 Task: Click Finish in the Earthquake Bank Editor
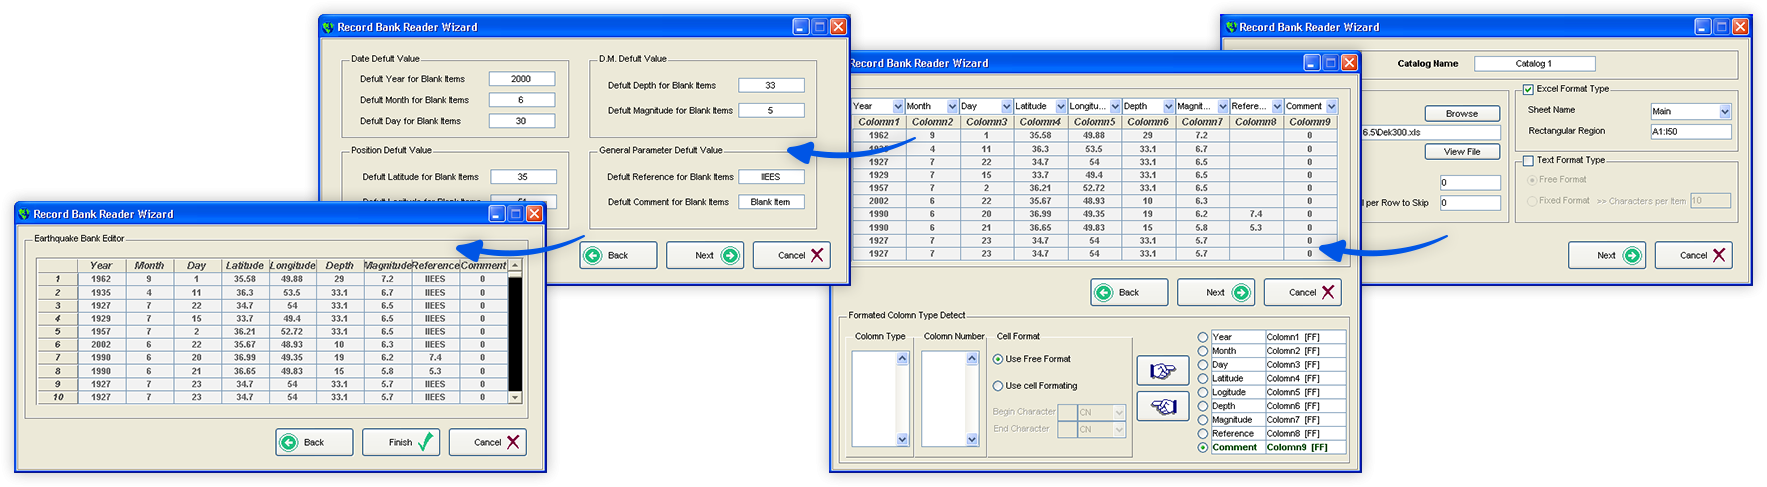[x=411, y=442]
